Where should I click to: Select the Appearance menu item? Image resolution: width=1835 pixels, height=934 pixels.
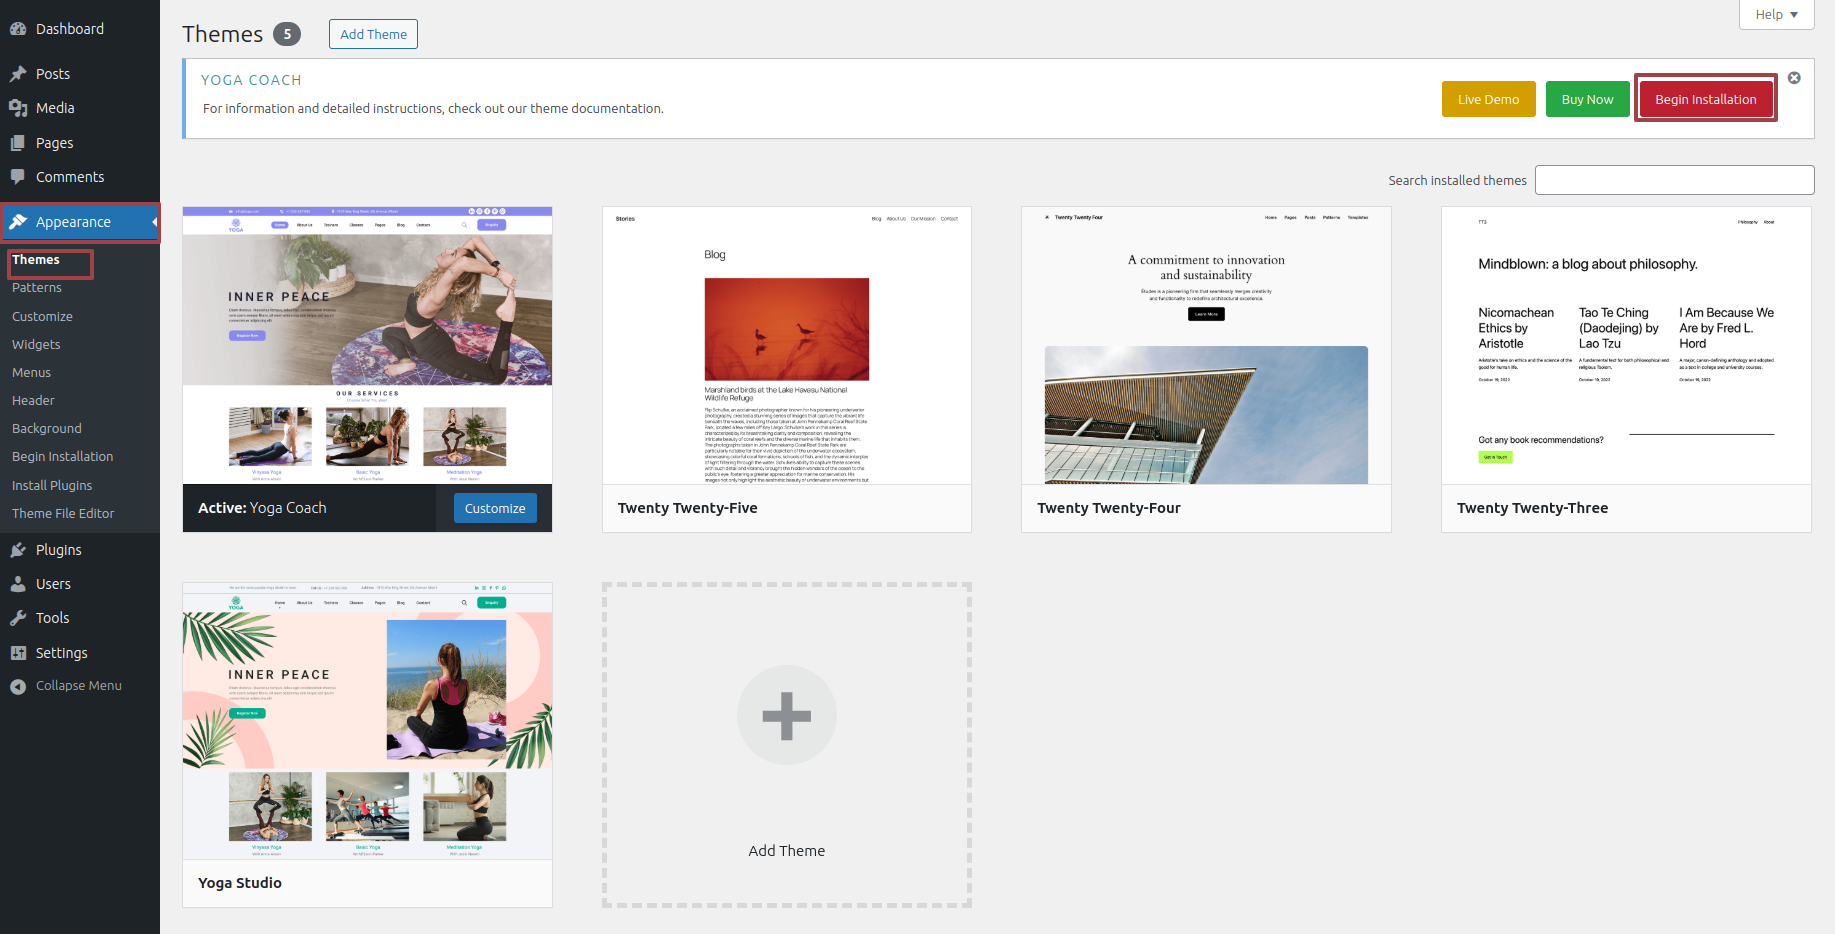point(80,222)
